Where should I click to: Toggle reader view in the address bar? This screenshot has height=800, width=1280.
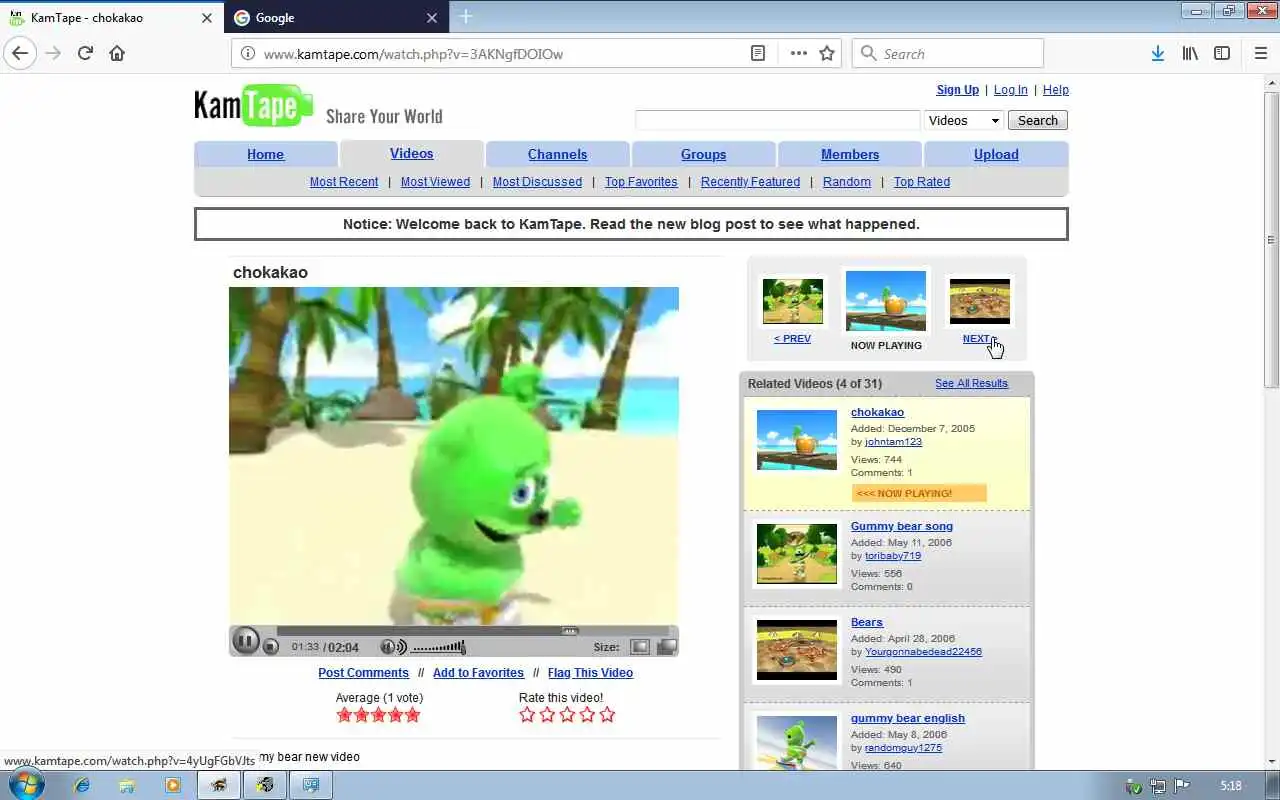759,53
